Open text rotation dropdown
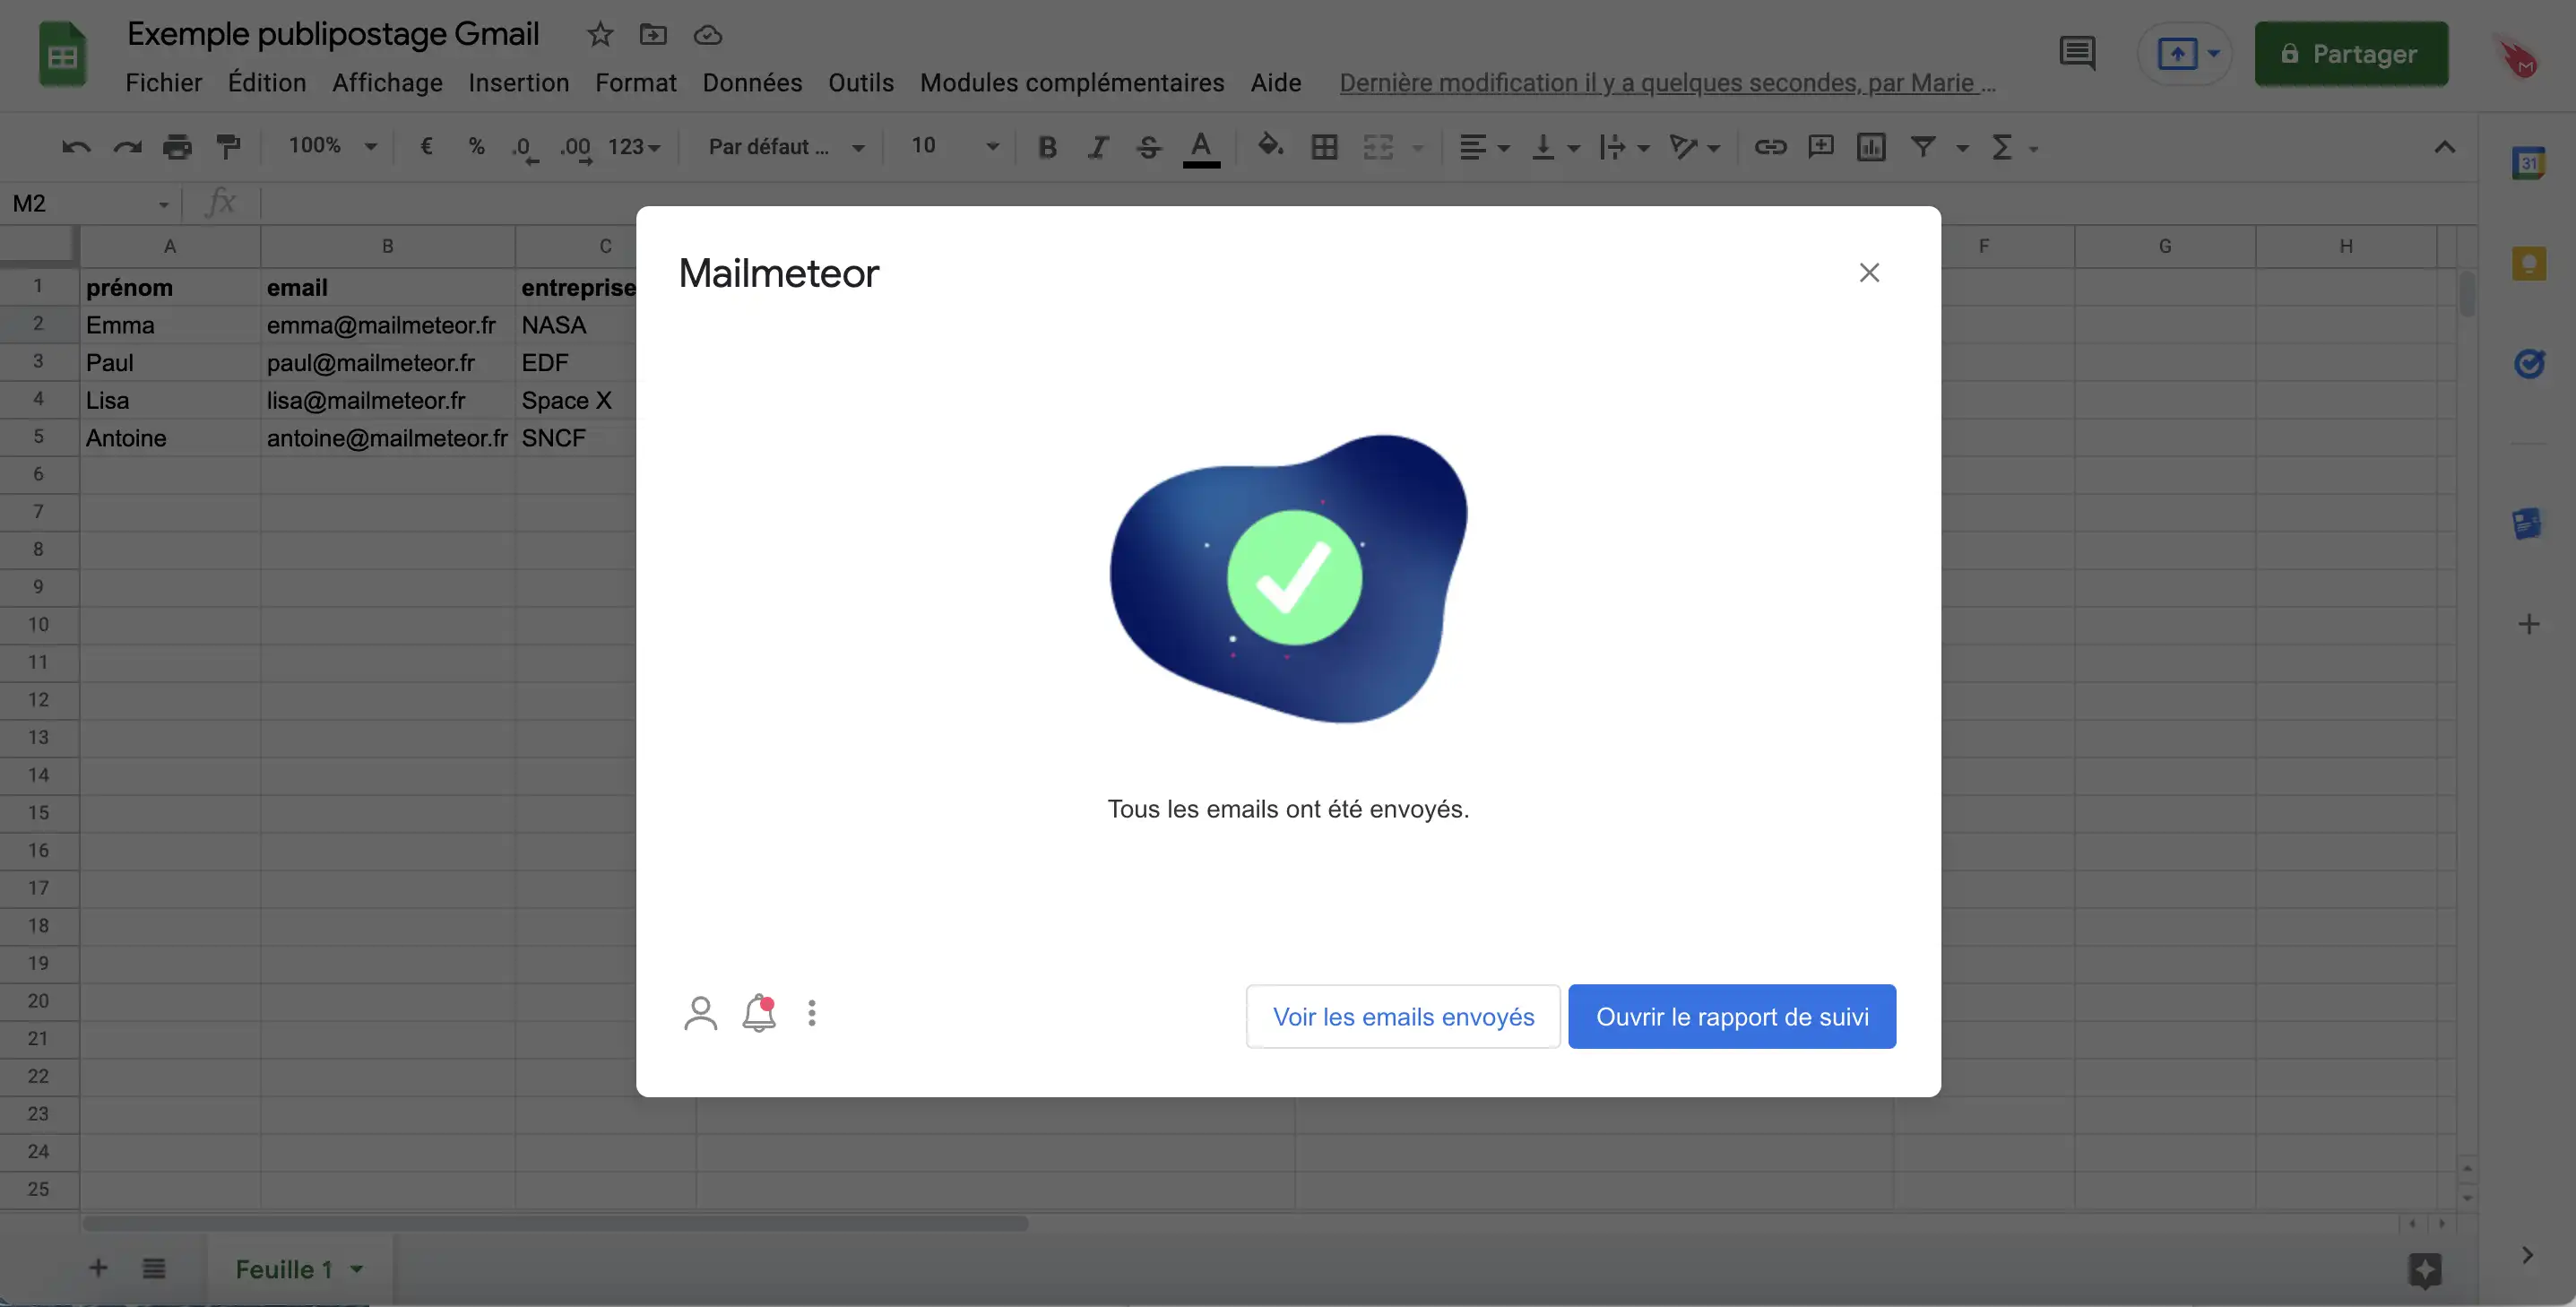Viewport: 2576px width, 1307px height. click(1695, 147)
